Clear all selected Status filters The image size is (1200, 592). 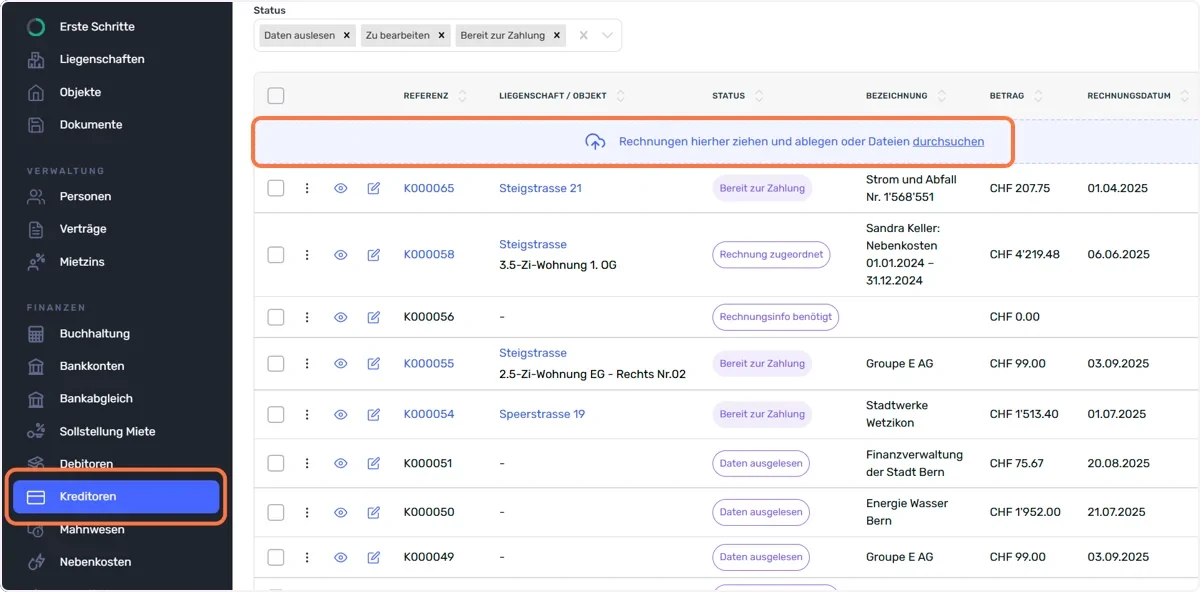(584, 35)
